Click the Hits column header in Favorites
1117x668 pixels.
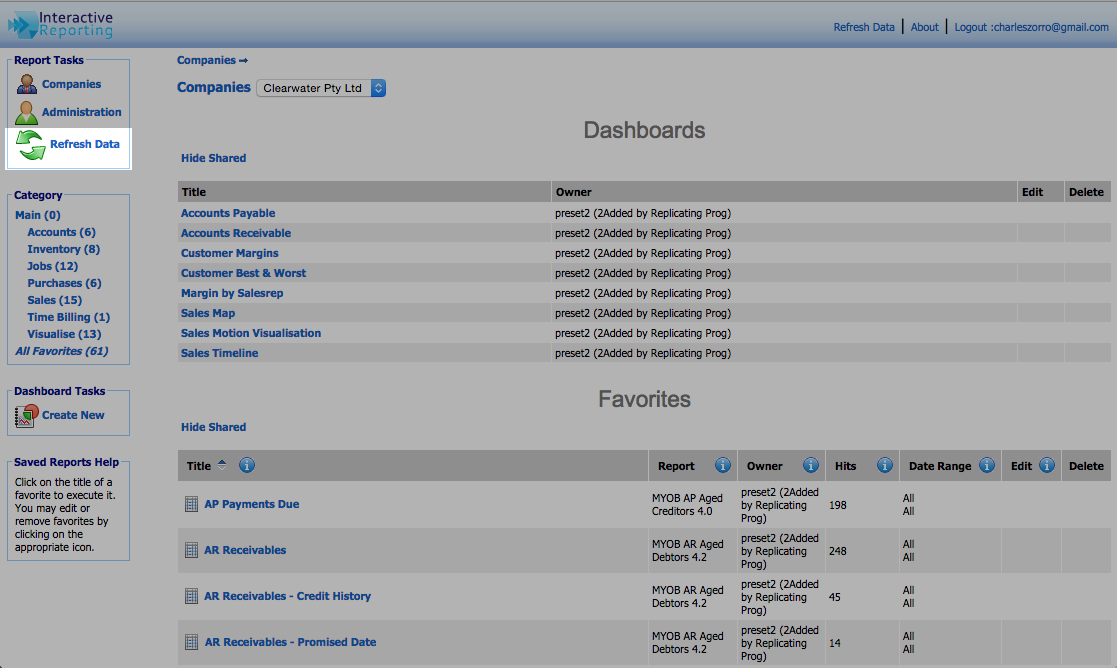(846, 466)
